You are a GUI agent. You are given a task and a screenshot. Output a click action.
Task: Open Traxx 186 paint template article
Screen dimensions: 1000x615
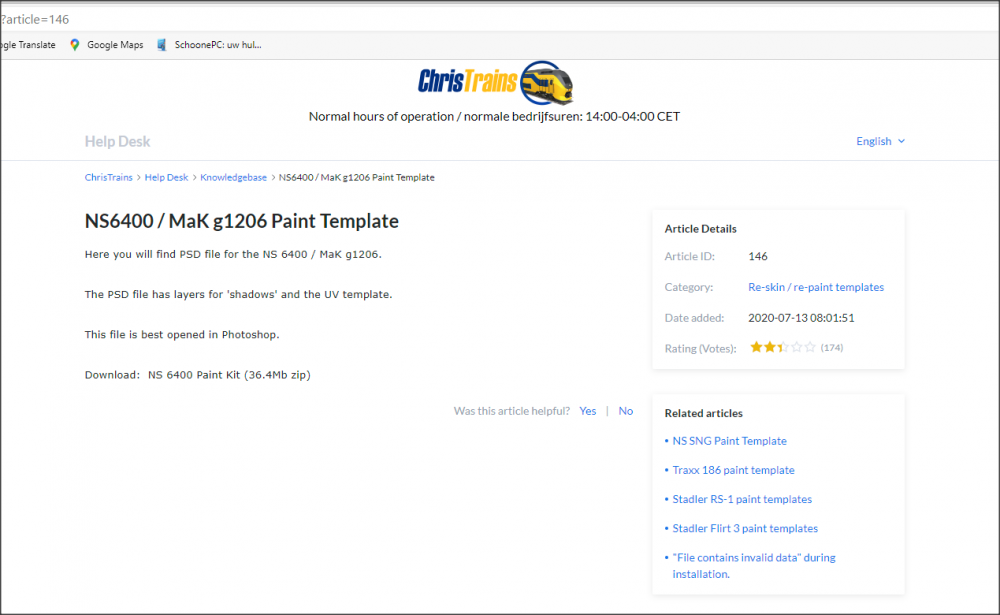[x=733, y=470]
